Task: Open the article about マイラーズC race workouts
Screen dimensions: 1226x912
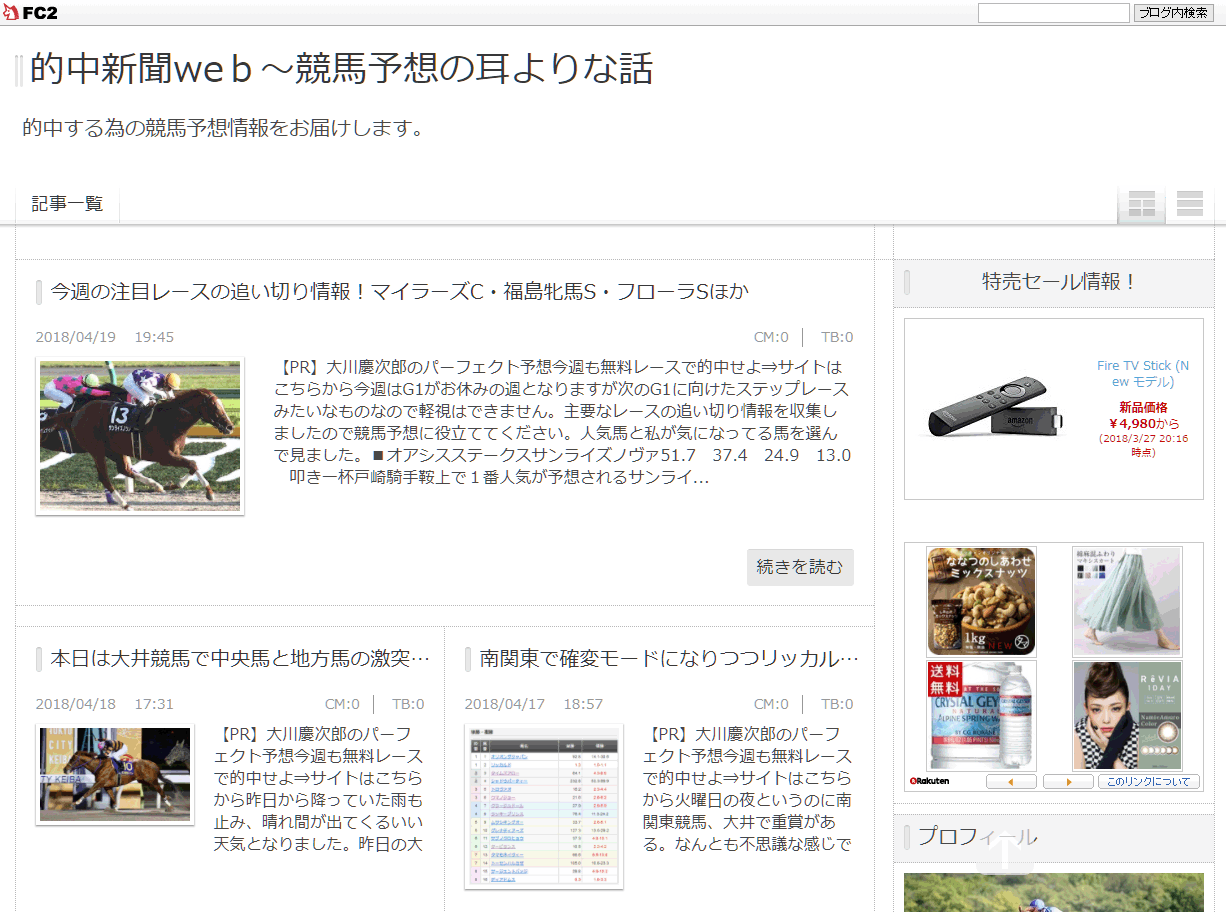Action: pos(402,290)
